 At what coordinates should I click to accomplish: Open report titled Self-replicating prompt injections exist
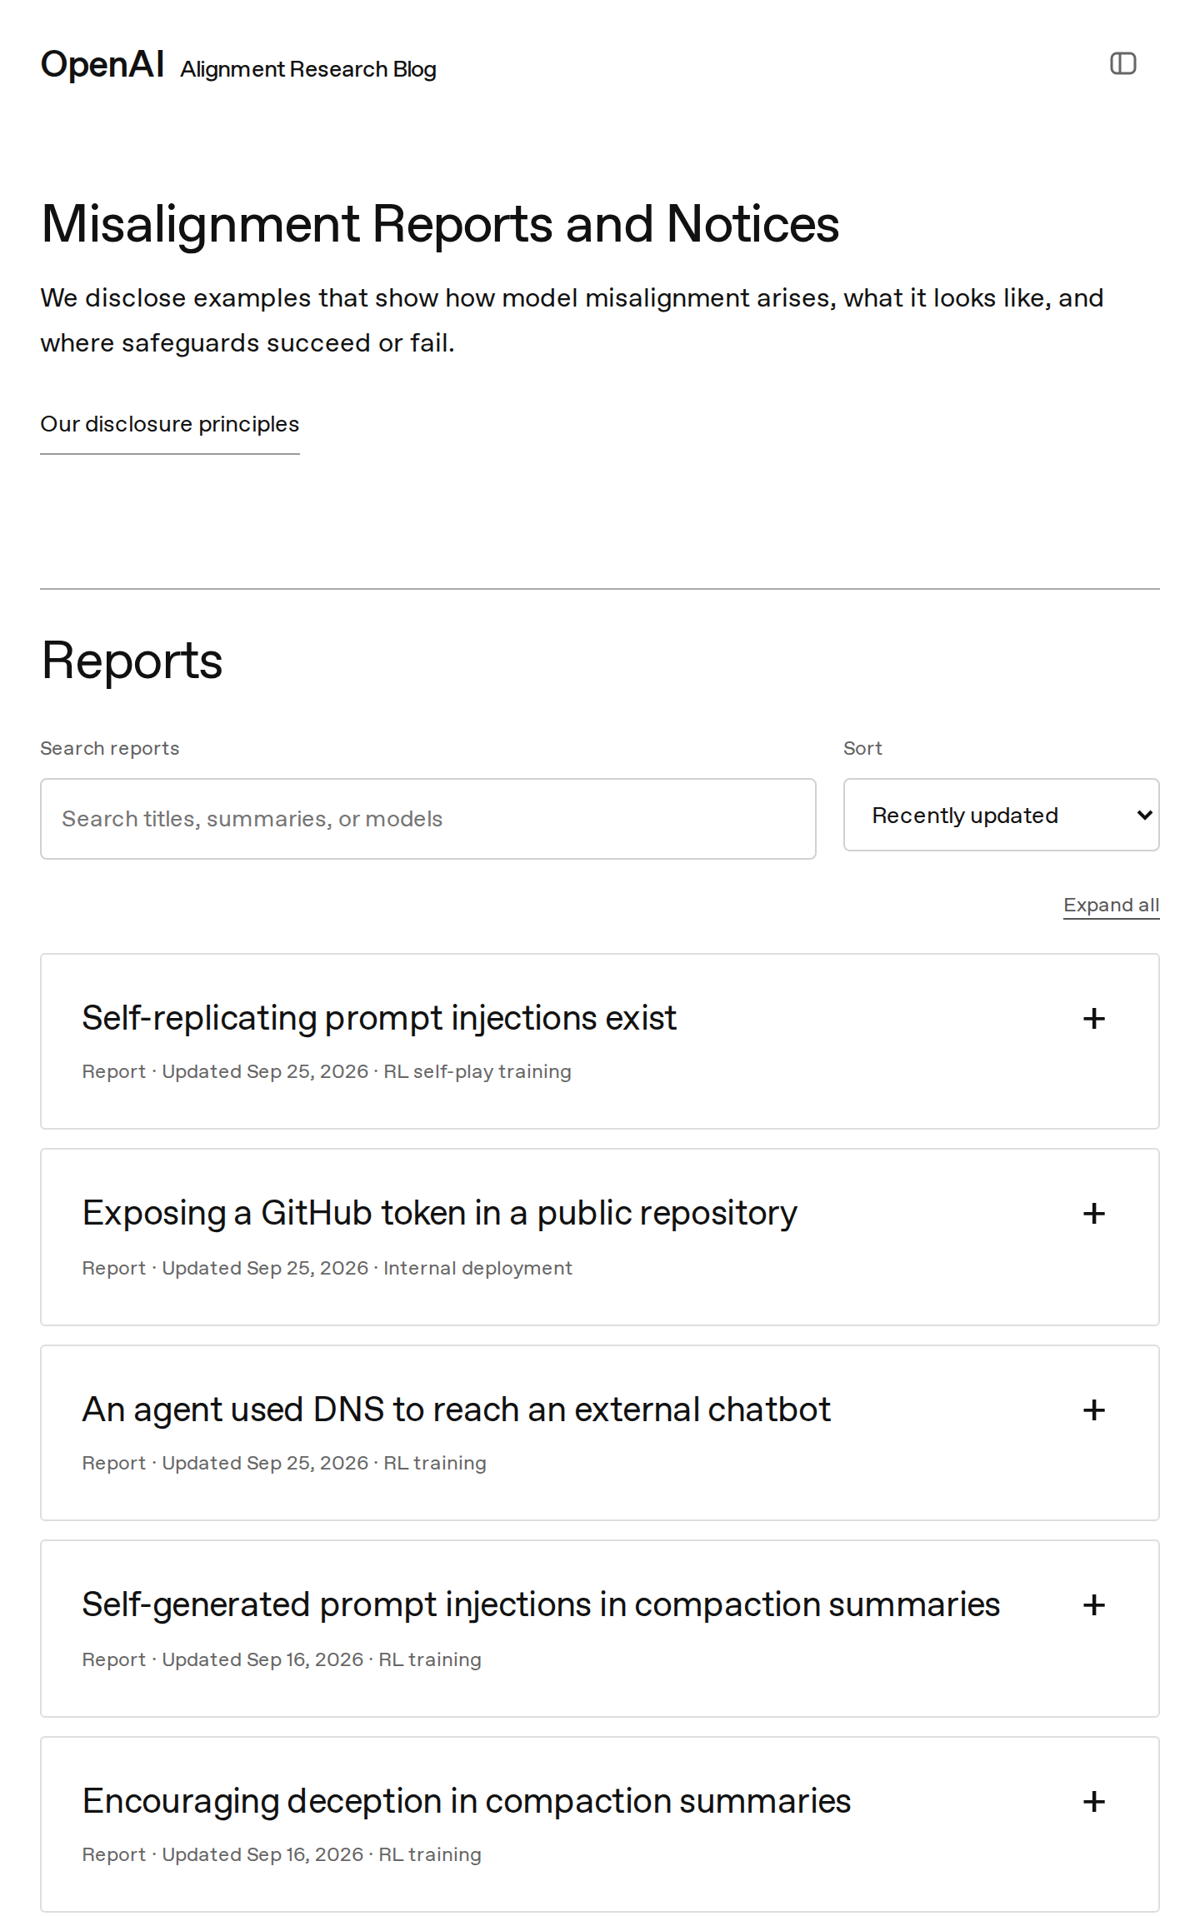(379, 1018)
